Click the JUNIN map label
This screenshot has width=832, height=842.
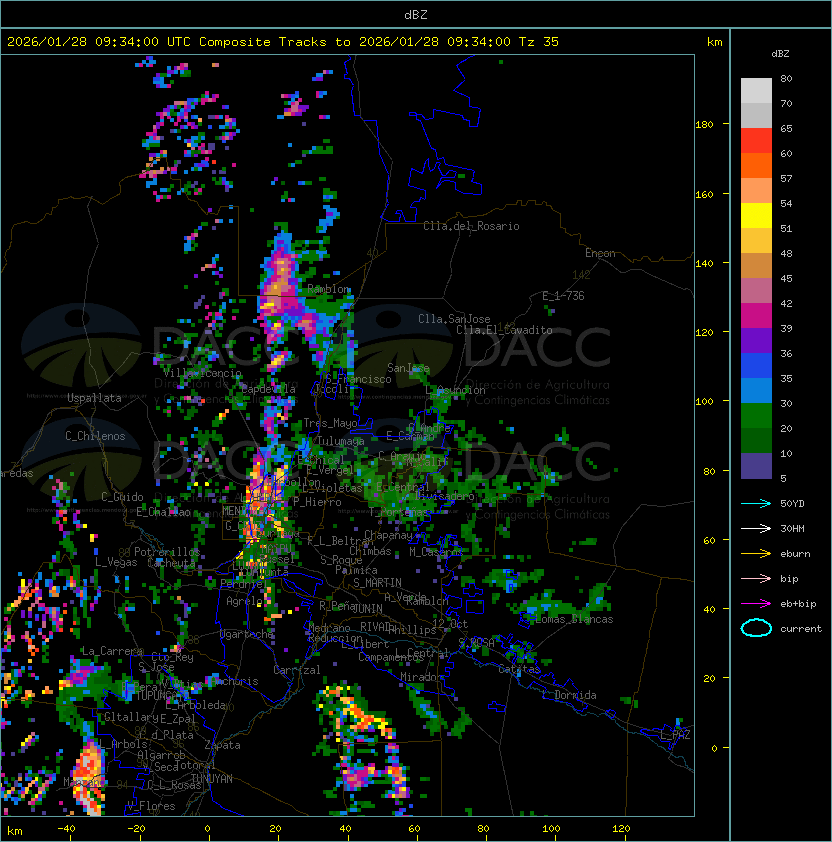tap(367, 608)
